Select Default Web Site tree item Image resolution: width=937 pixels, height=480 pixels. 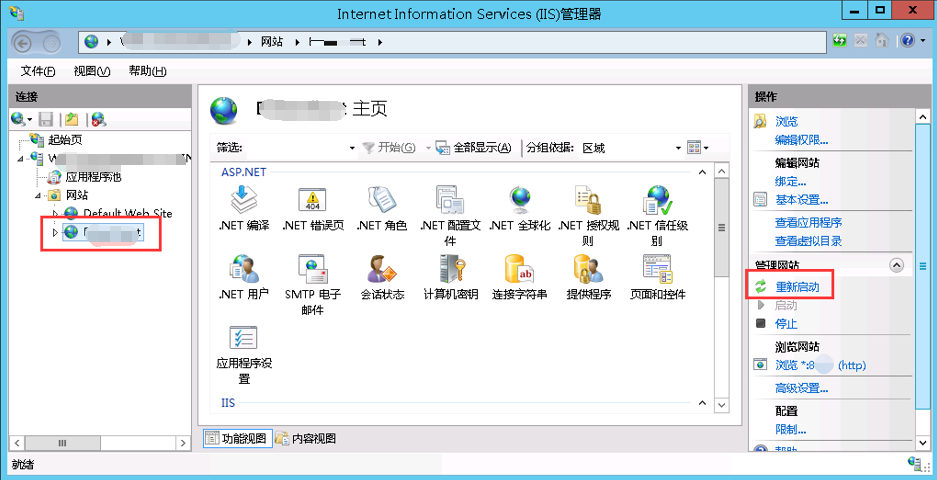pyautogui.click(x=128, y=213)
